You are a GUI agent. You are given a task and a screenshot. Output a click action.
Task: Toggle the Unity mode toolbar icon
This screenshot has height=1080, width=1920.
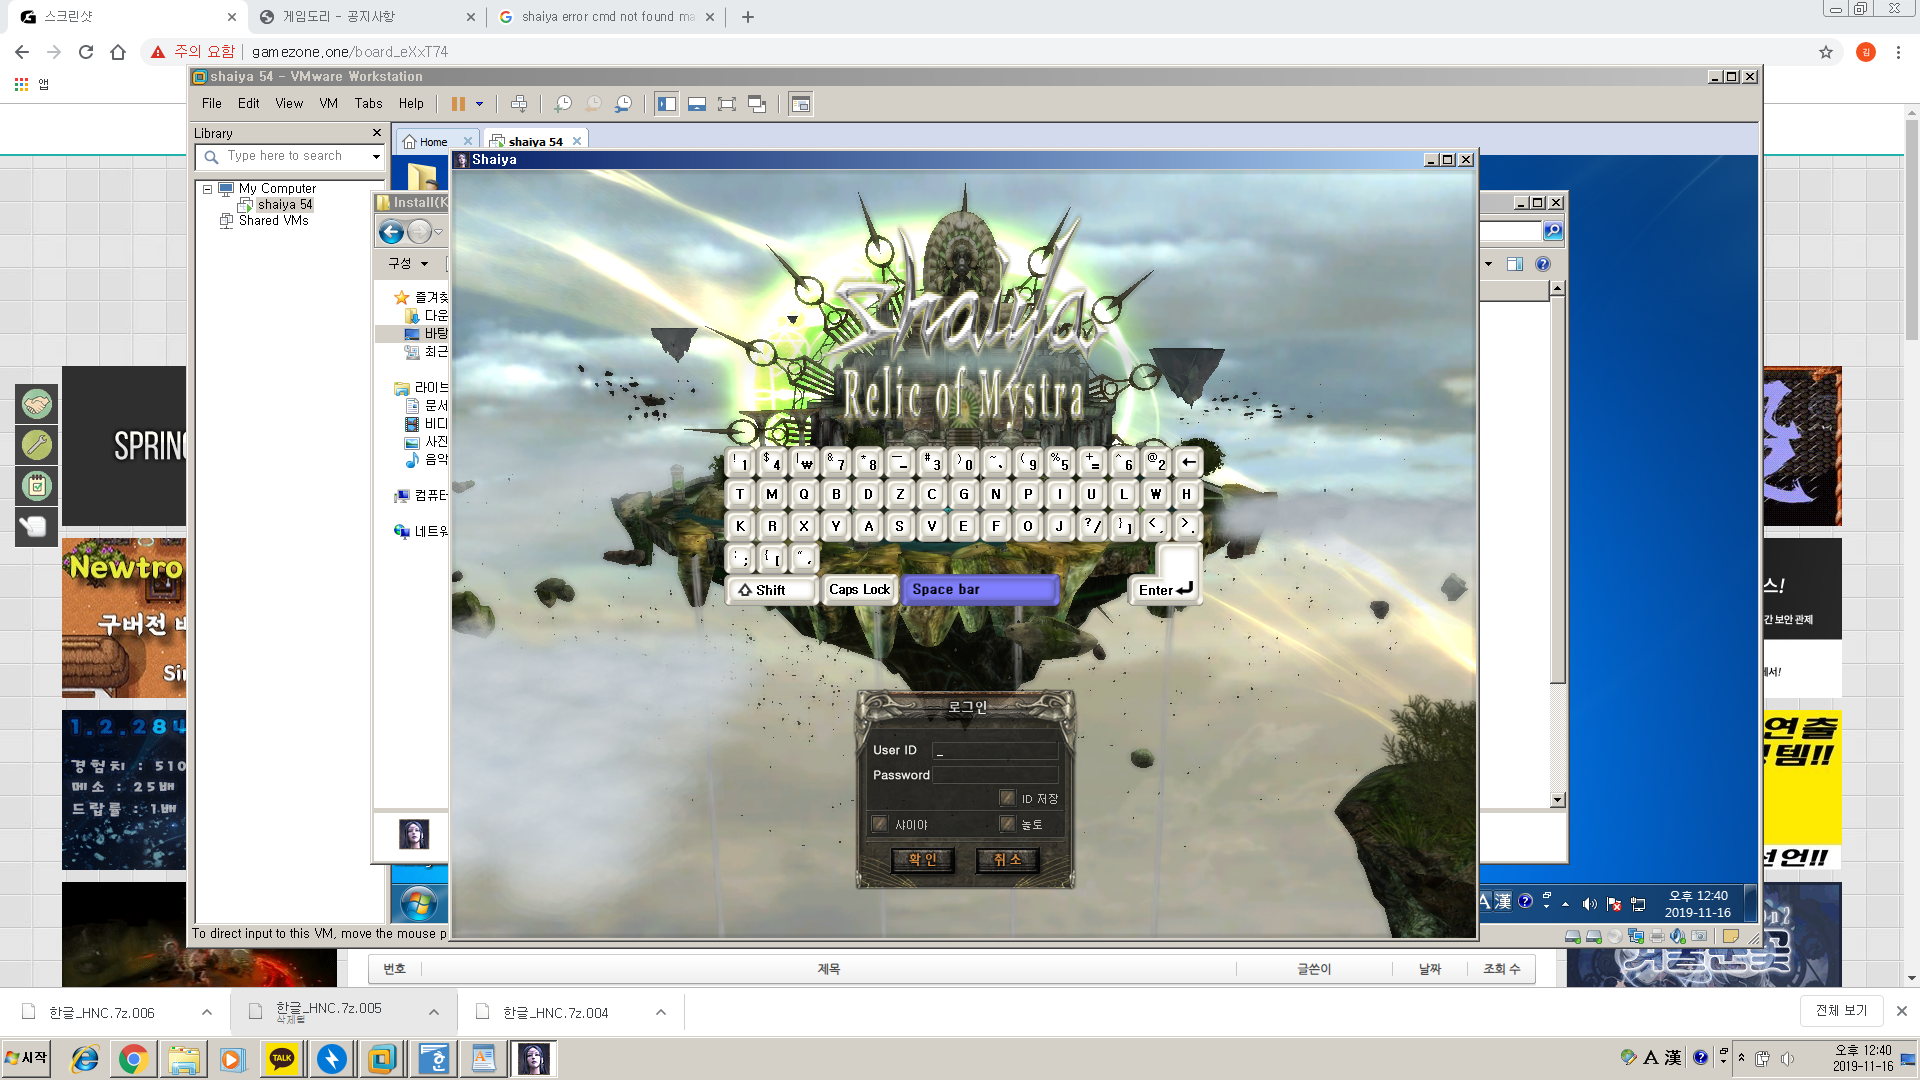click(757, 104)
